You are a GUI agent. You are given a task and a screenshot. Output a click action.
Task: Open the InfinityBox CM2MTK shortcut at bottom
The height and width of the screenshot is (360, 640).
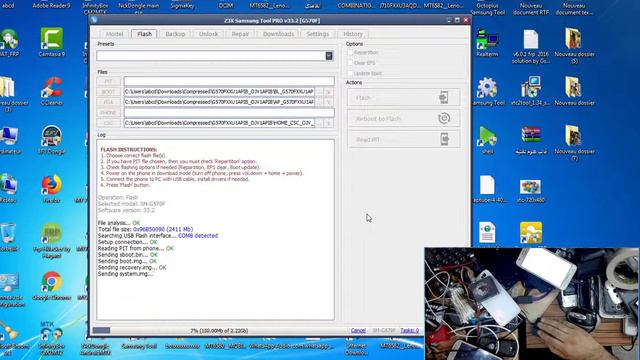51,338
